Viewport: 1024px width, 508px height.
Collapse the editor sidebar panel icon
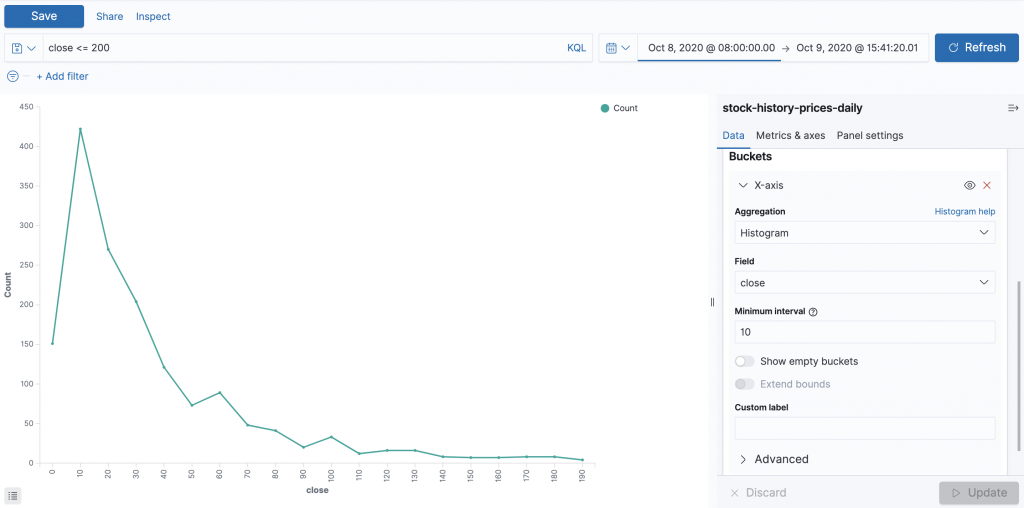click(1013, 108)
